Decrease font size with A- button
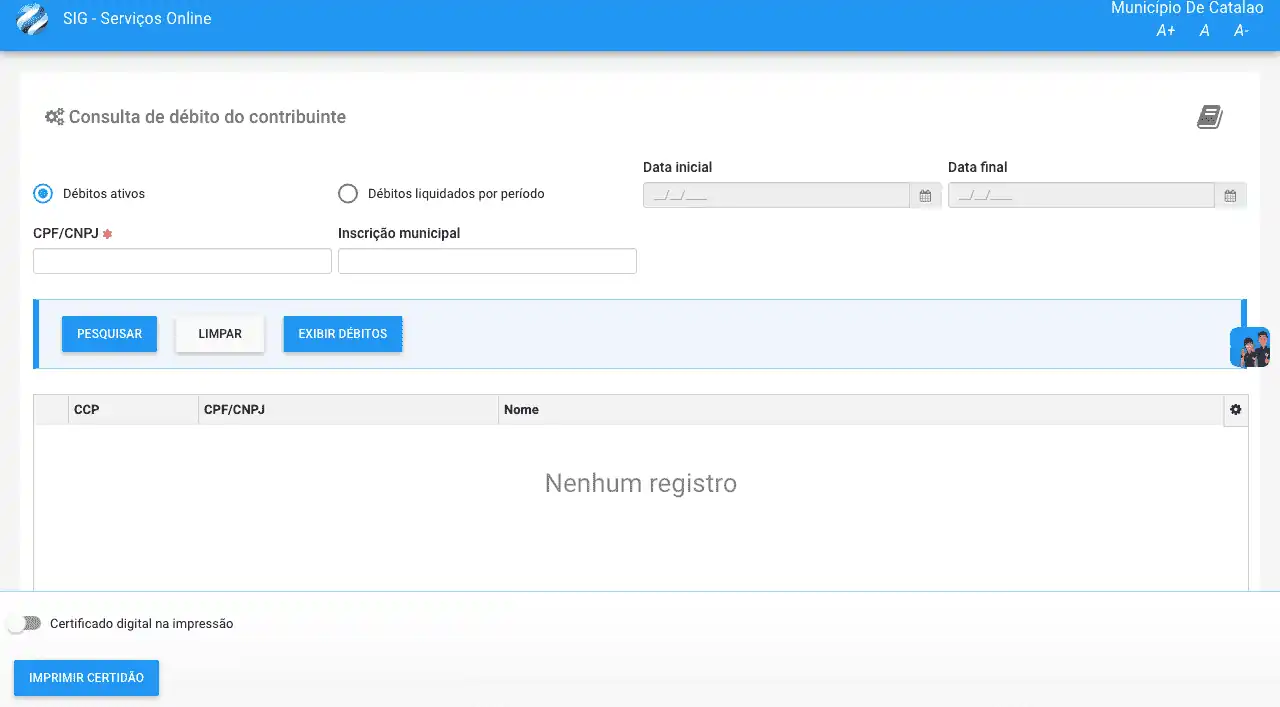 (1241, 31)
